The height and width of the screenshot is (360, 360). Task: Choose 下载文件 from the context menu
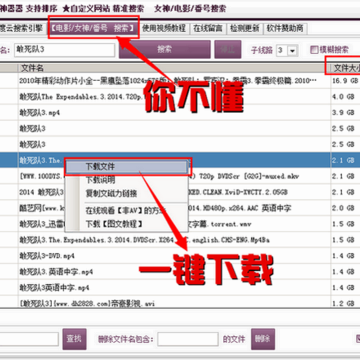pos(127,166)
